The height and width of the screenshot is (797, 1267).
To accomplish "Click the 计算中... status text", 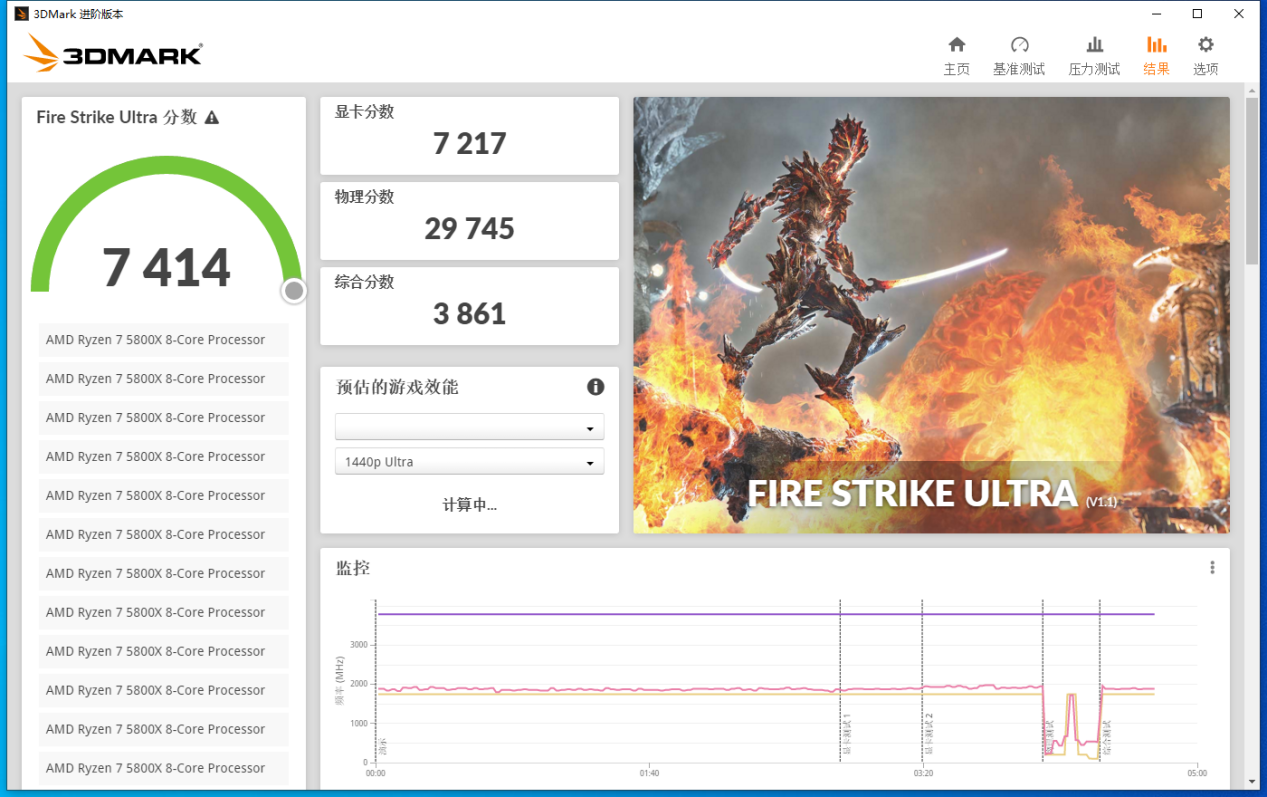I will click(469, 505).
